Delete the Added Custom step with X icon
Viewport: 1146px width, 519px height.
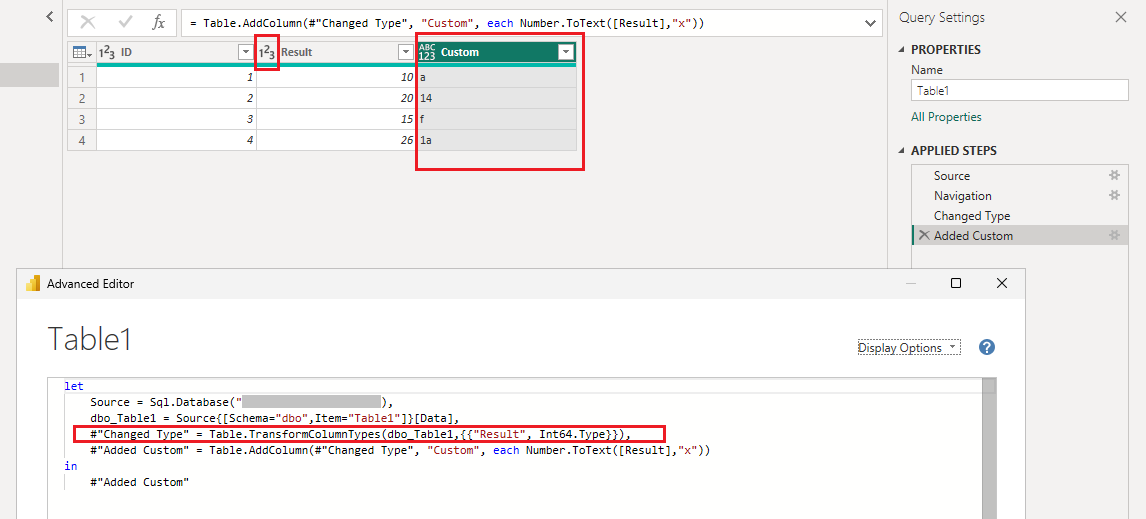[925, 235]
